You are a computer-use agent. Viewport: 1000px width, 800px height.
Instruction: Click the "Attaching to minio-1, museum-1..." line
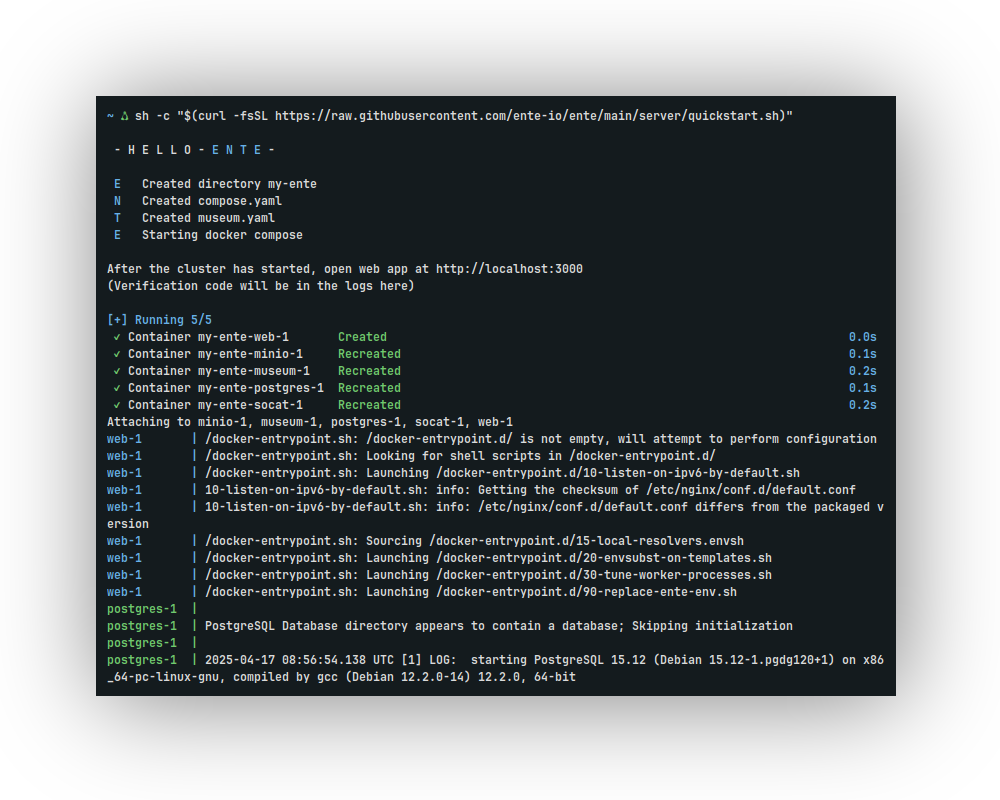pos(310,422)
